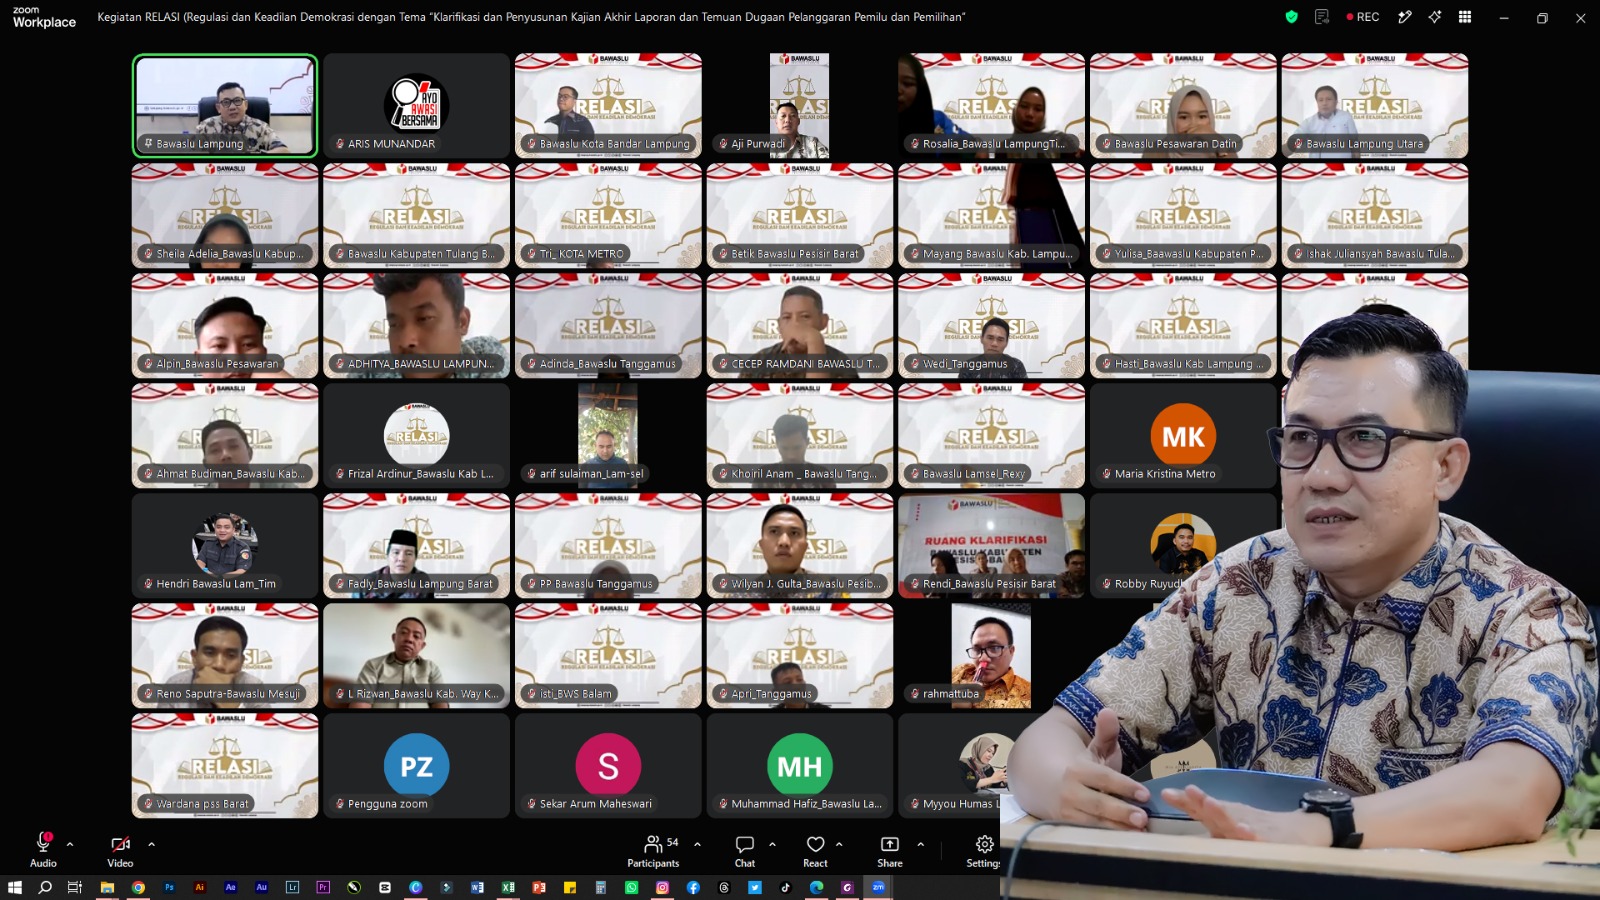Open the AI Companion sparkle icon
The width and height of the screenshot is (1600, 900).
pos(1435,17)
